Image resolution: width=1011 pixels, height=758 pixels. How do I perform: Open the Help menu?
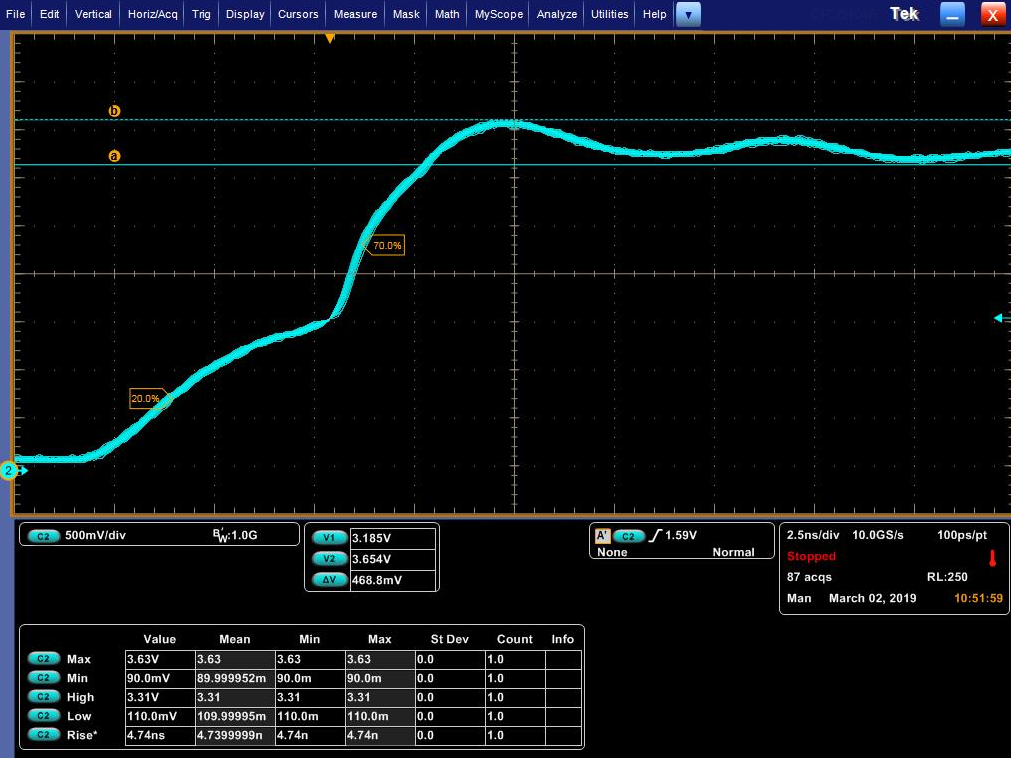tap(654, 14)
